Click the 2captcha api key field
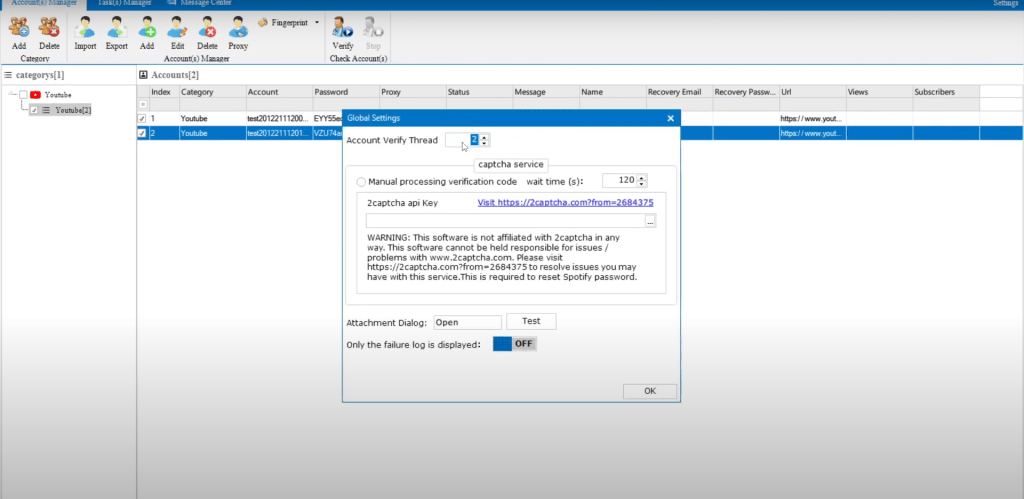This screenshot has height=499, width=1024. tap(505, 221)
